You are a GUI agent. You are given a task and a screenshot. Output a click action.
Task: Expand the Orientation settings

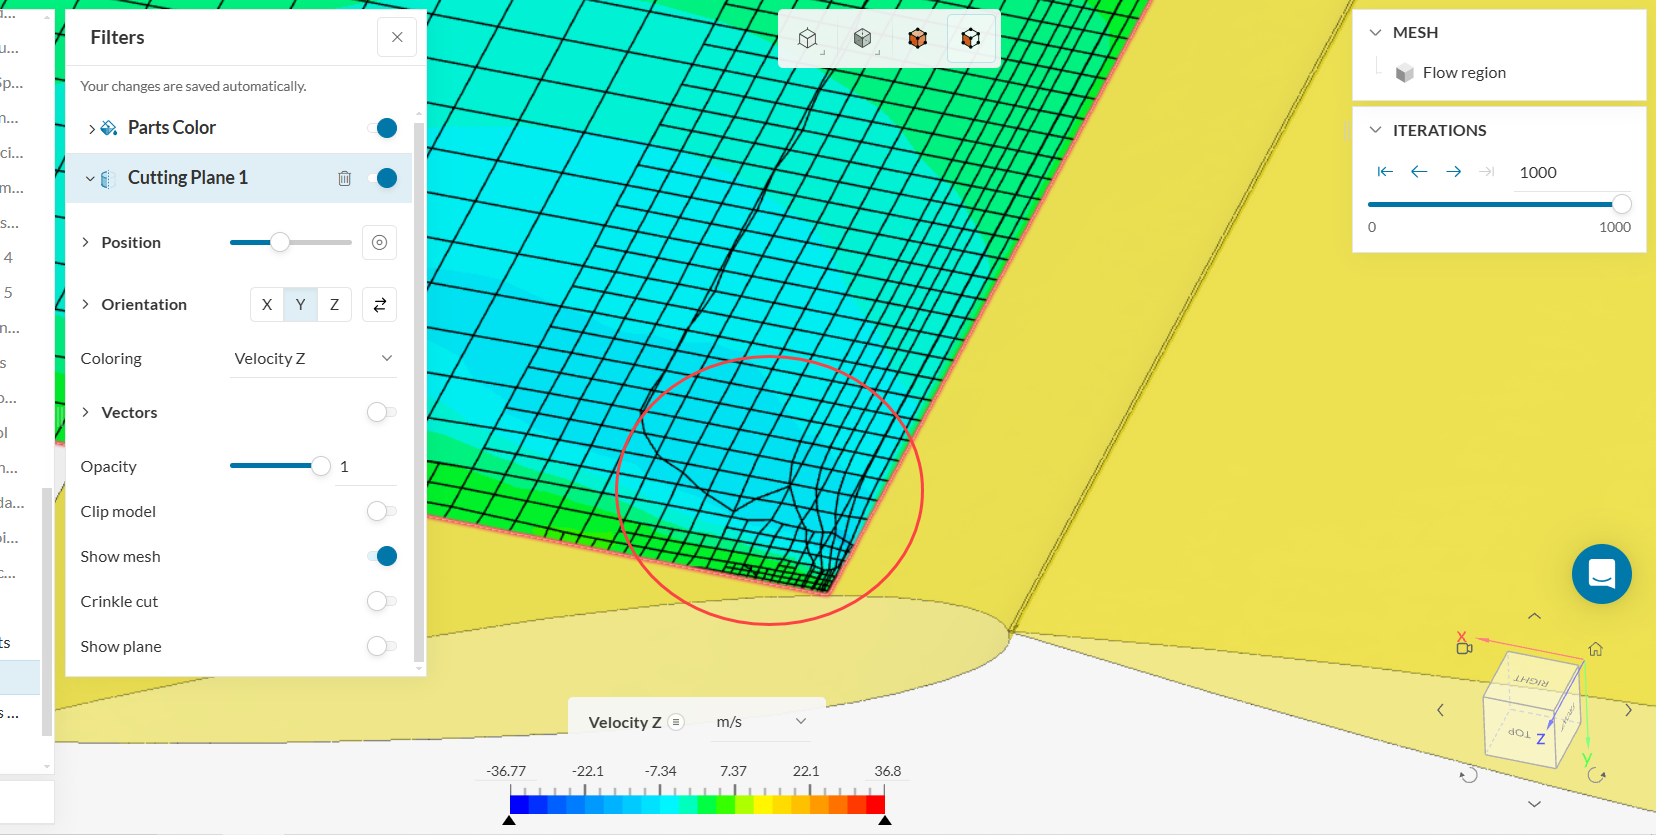click(85, 304)
